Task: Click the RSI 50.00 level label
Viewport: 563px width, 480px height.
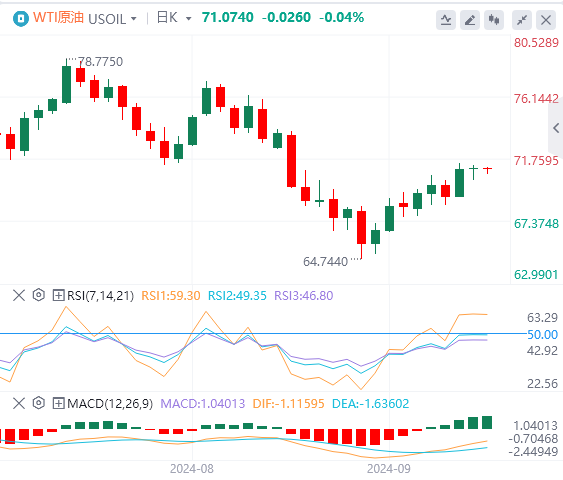Action: 543,334
